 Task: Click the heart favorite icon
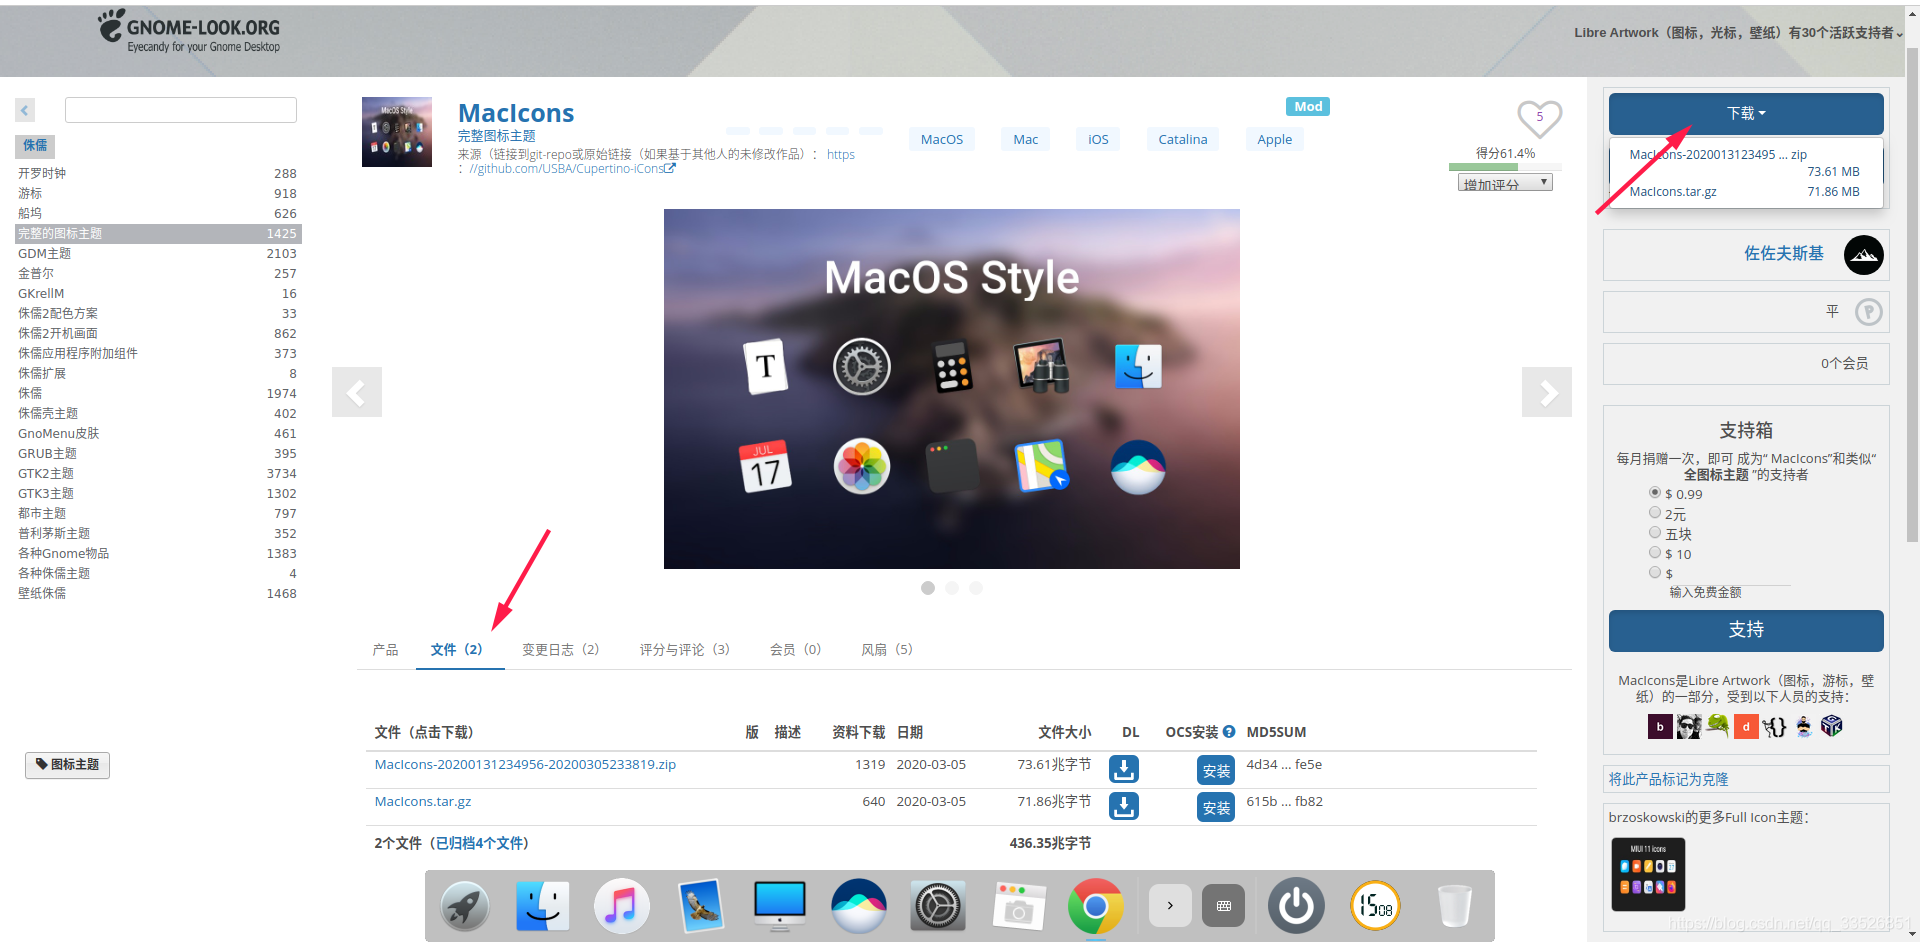point(1539,119)
